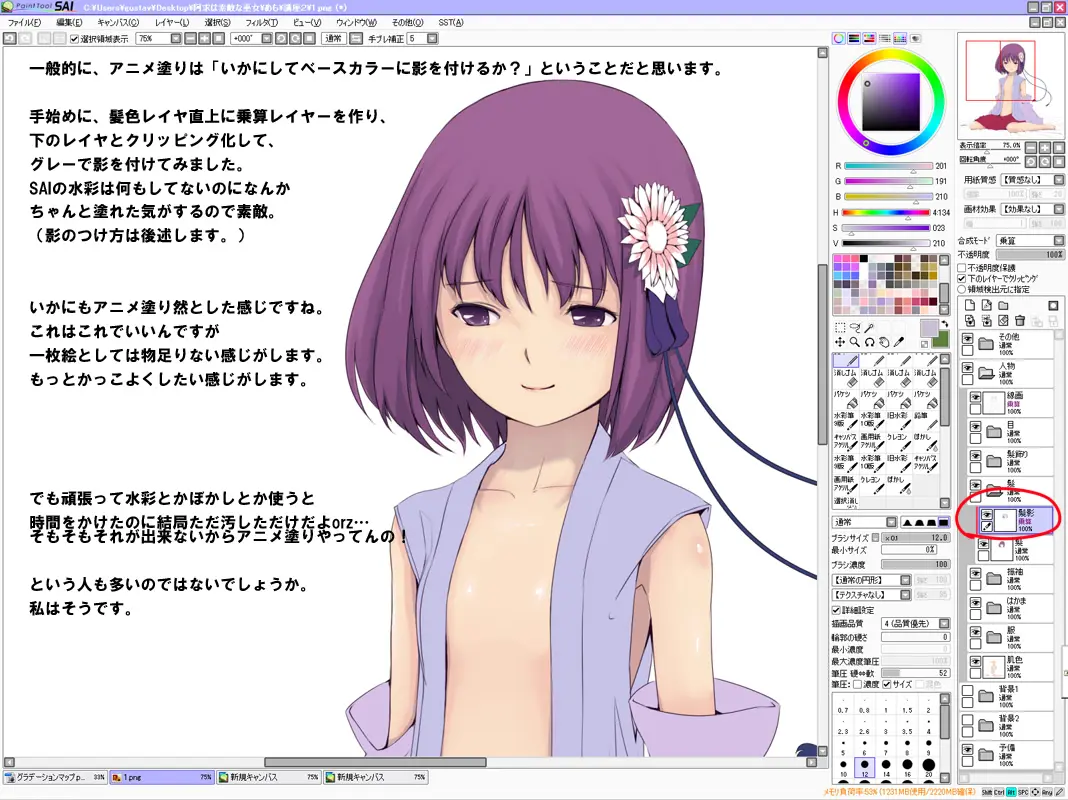Pick the first 消しゴム eraser tool
Screen dimensions: 1068x800
[x=845, y=377]
